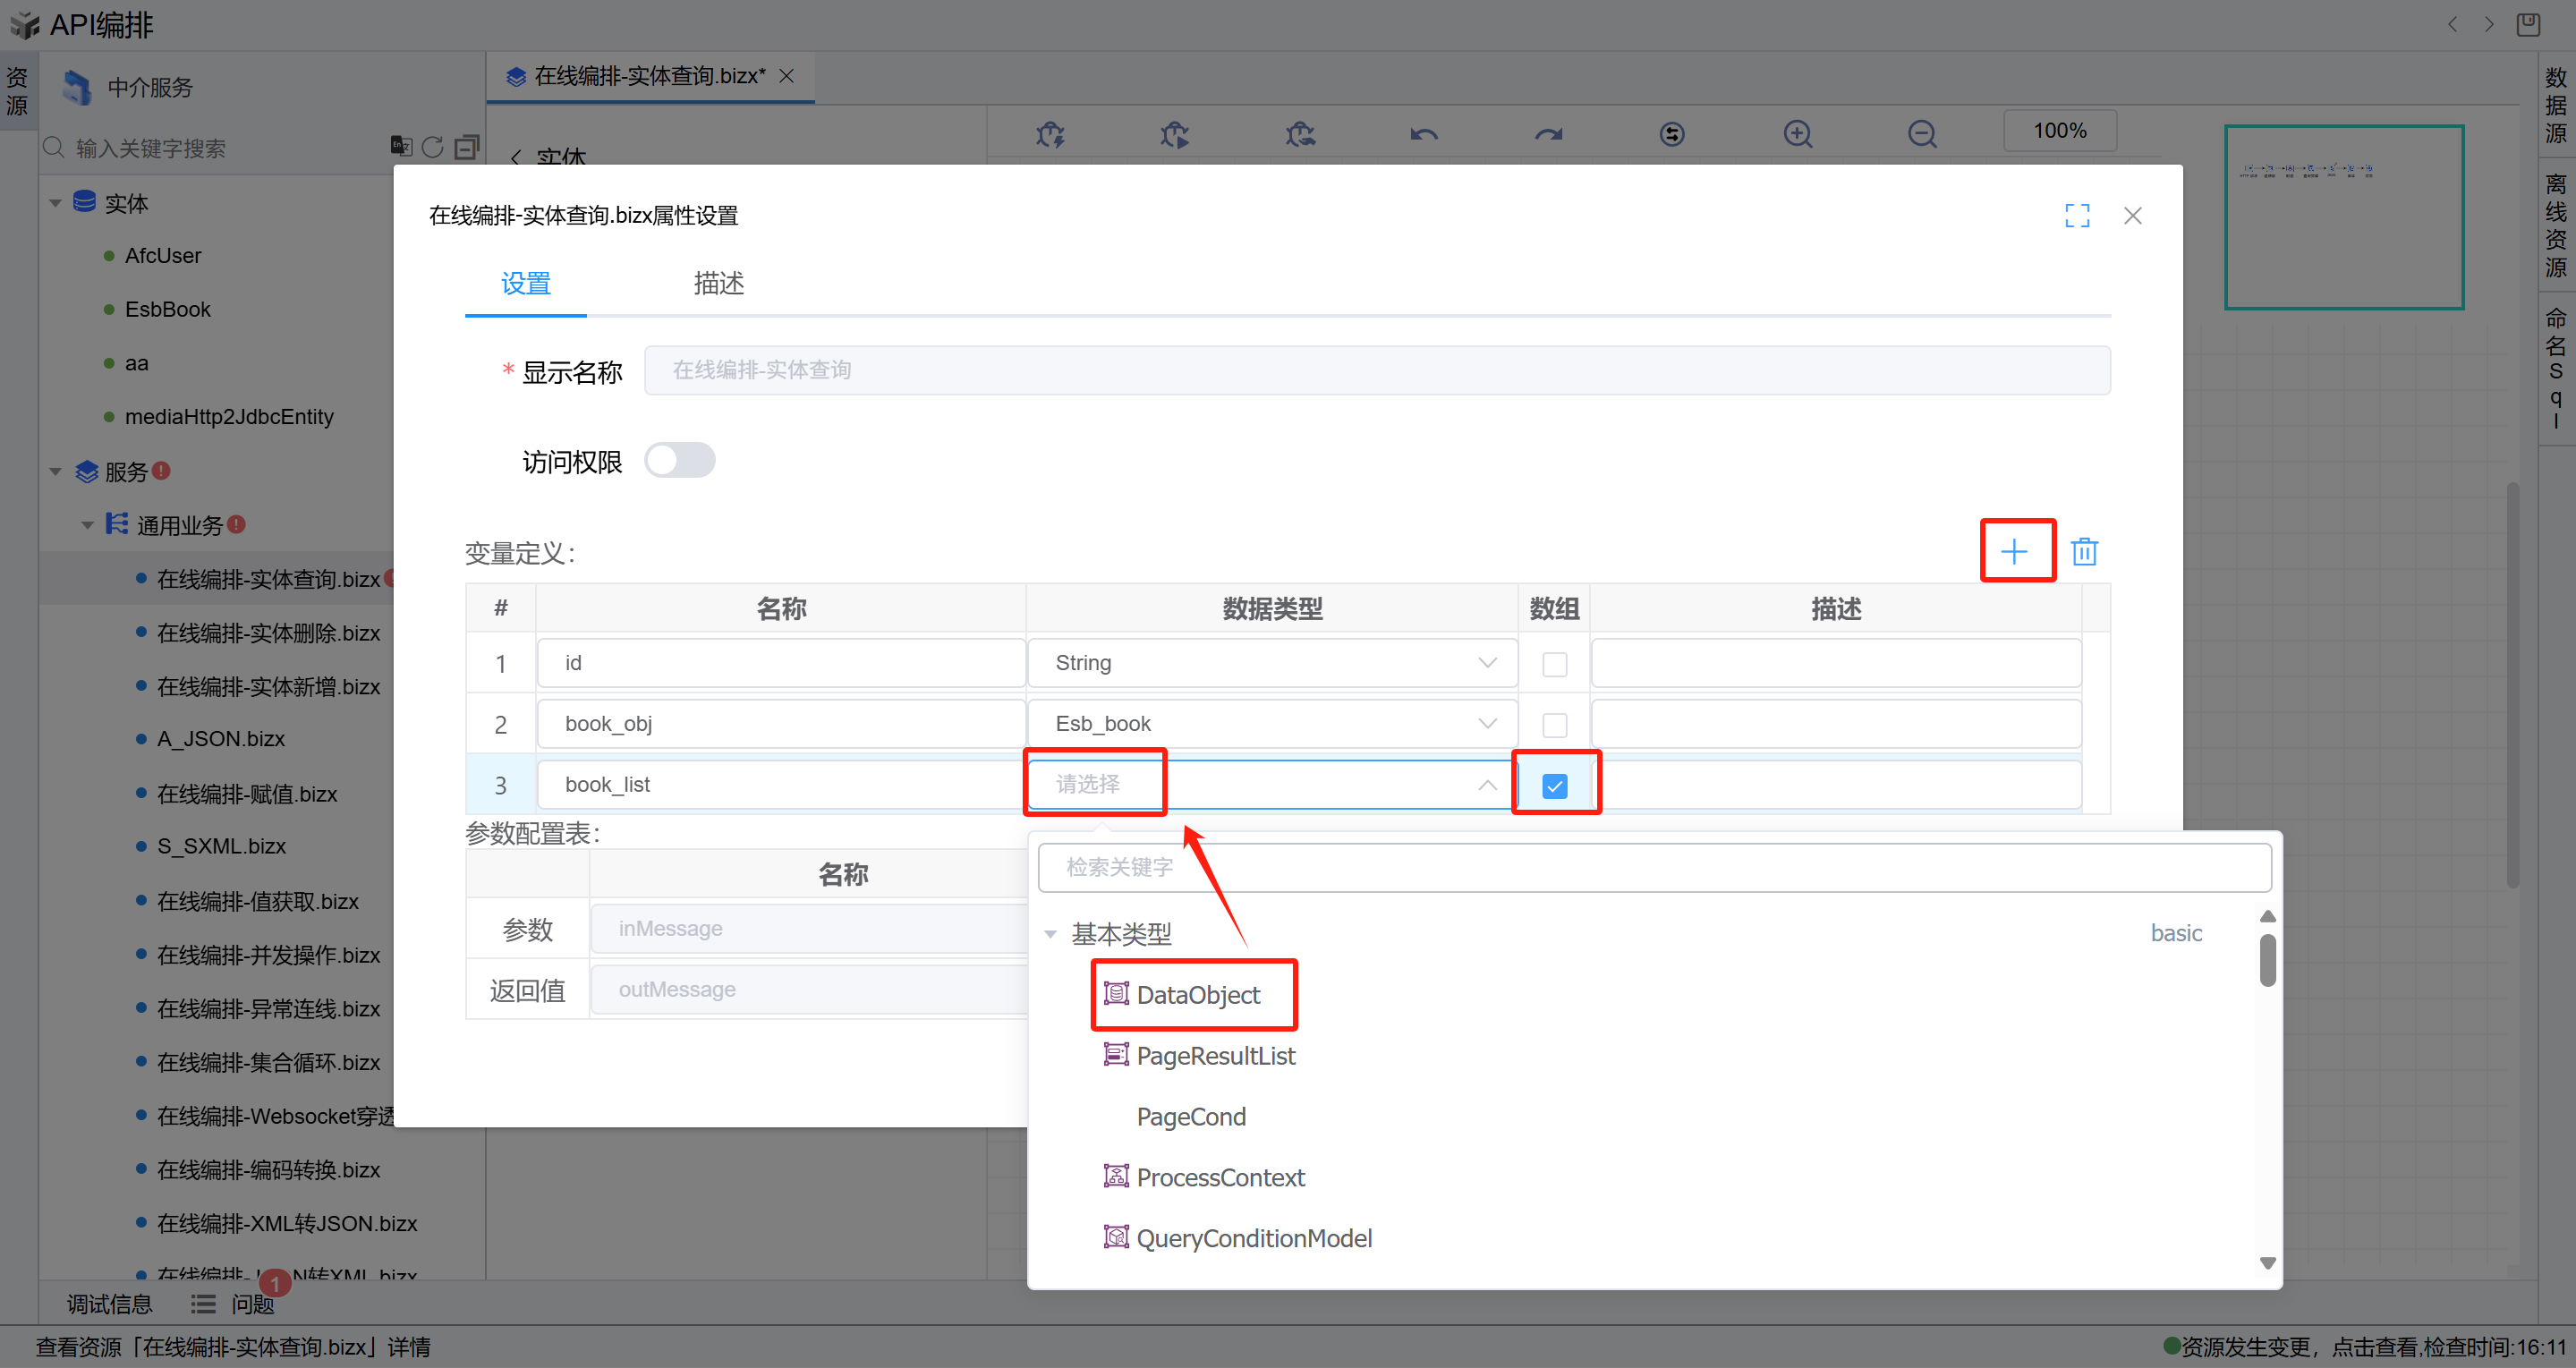Open the 问题 panel in the bottom bar
The image size is (2576, 1368).
pos(252,1304)
